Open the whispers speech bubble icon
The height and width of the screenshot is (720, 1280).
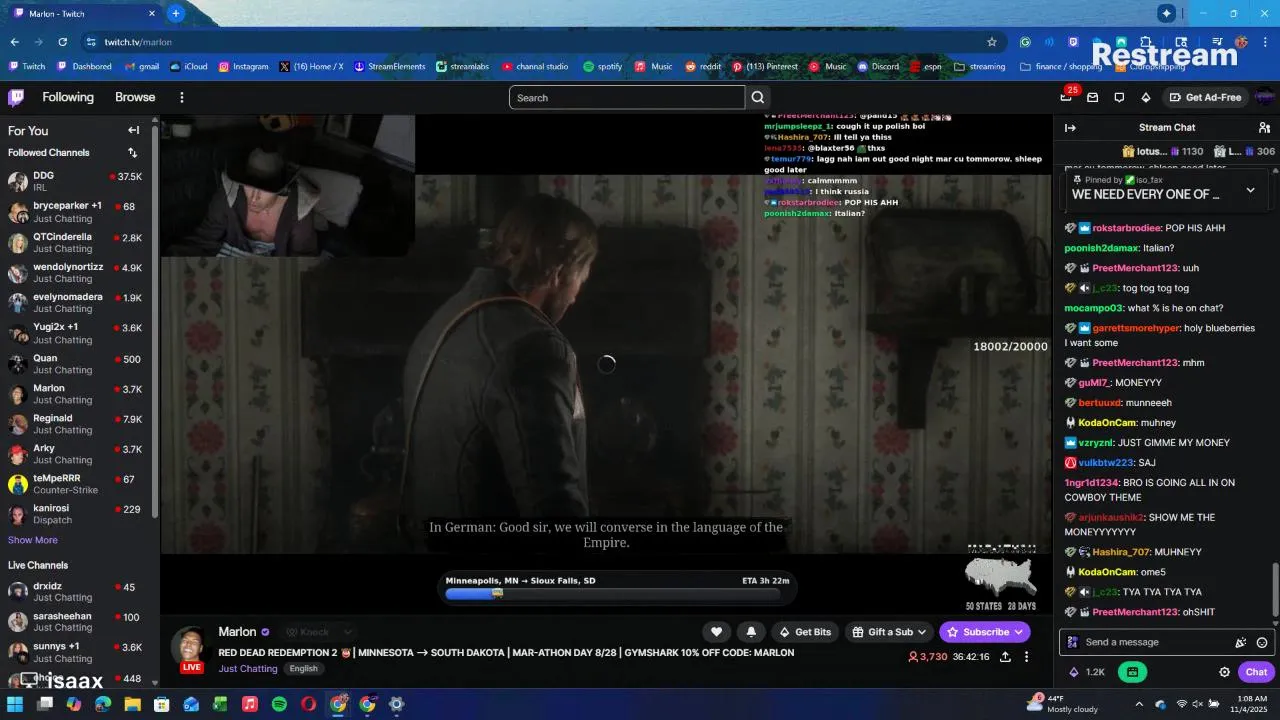click(x=1119, y=97)
